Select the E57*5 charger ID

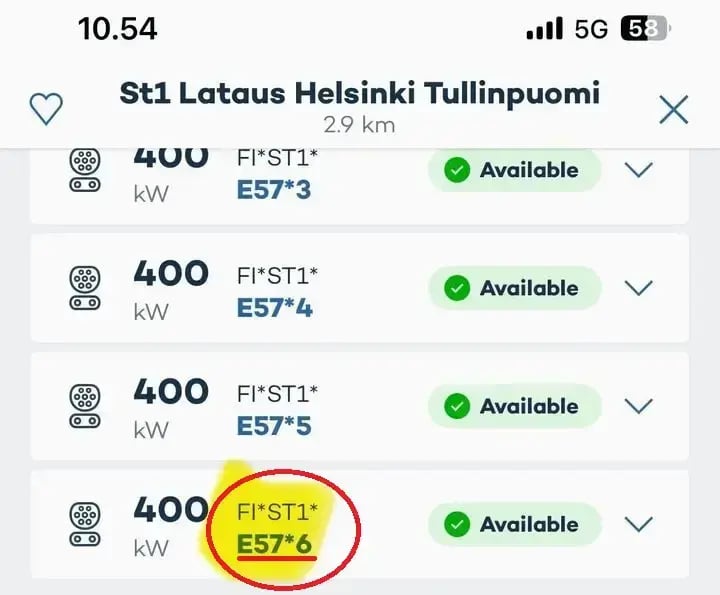point(275,426)
